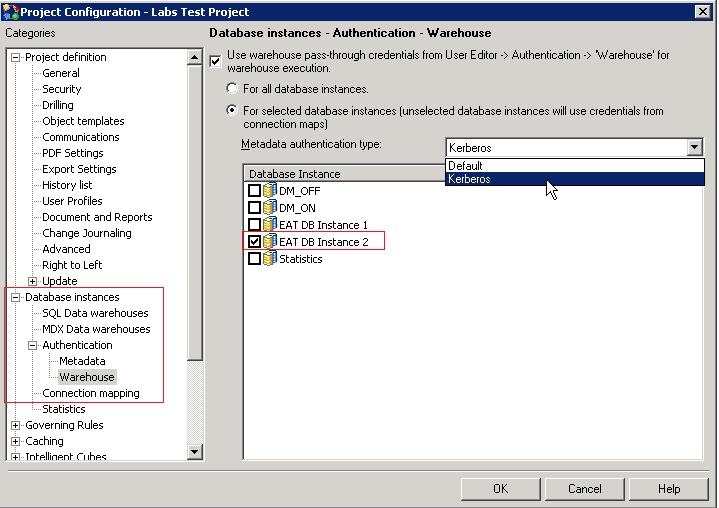
Task: Select 'For all database instances' radio button
Action: click(233, 89)
